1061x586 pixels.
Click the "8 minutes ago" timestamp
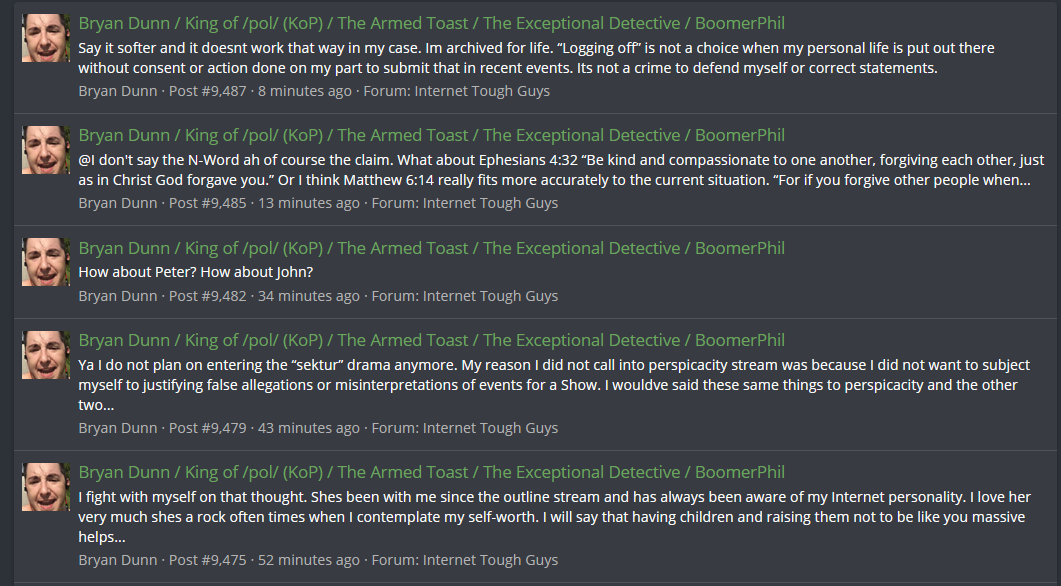pyautogui.click(x=305, y=91)
